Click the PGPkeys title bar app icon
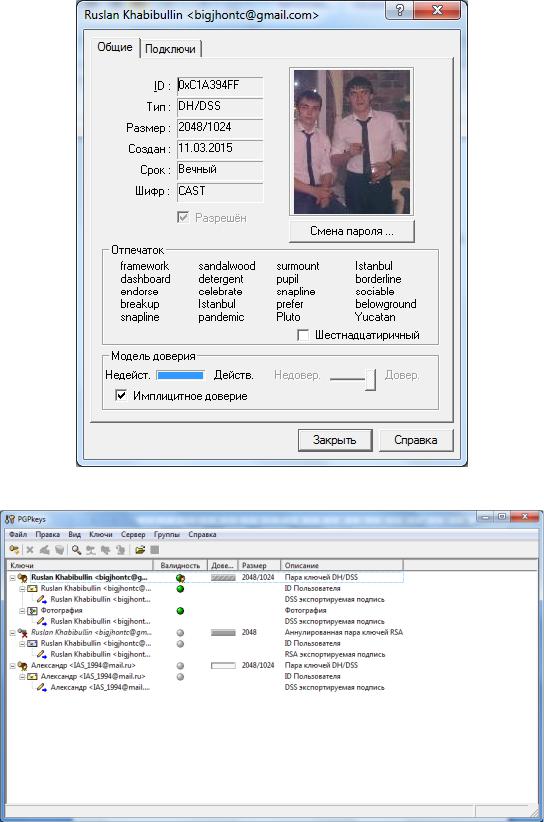544x822 pixels. [x=10, y=519]
